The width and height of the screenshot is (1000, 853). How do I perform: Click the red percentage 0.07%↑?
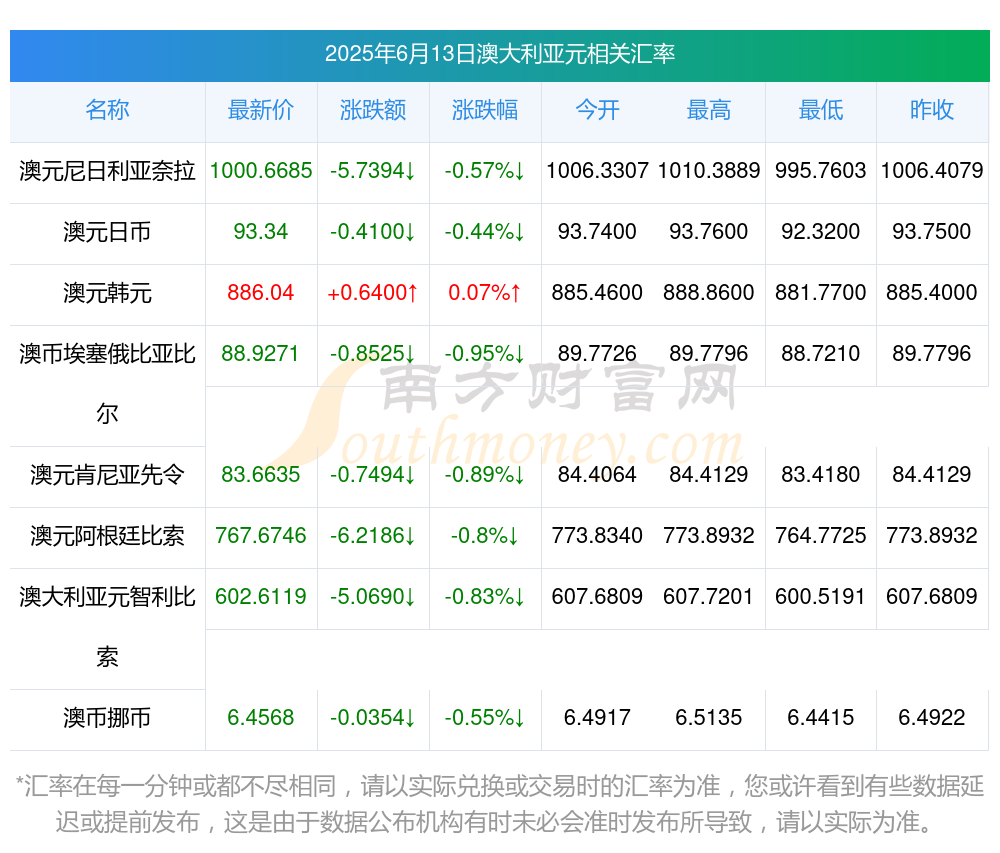(485, 293)
